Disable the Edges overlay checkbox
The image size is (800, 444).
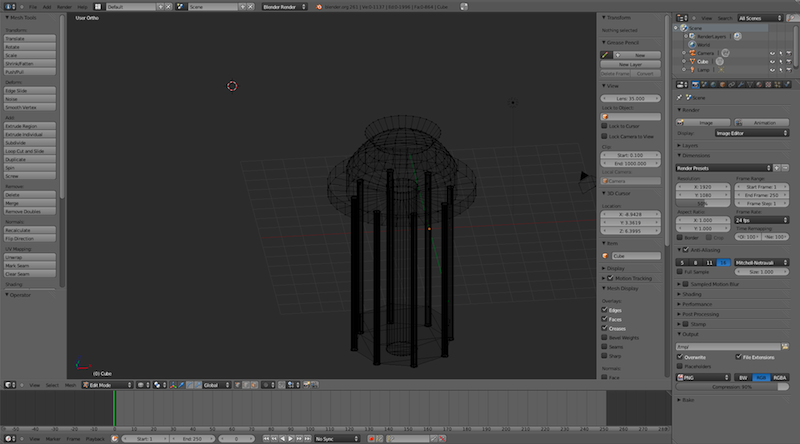tap(604, 310)
